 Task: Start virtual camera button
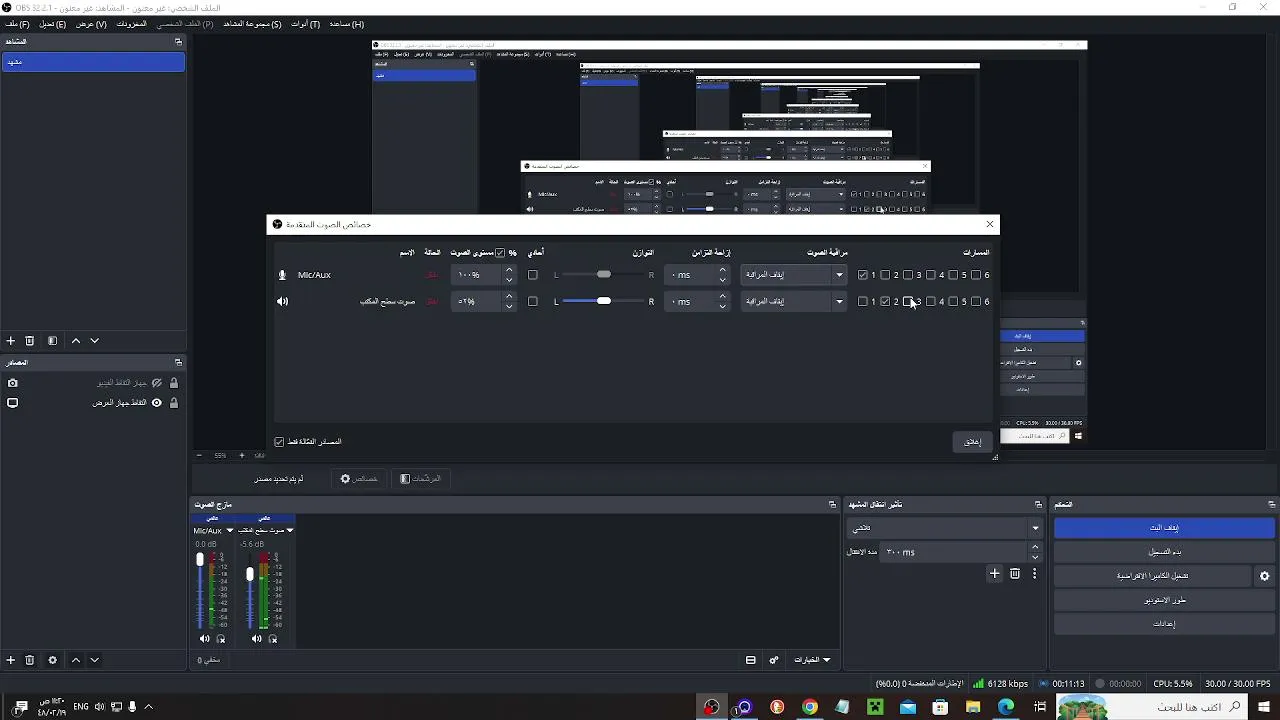(1152, 576)
